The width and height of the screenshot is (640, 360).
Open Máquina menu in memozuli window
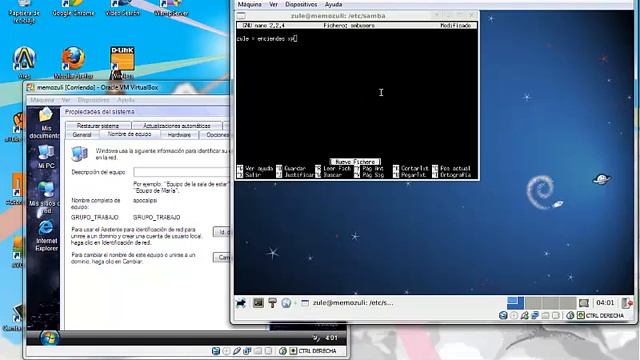pos(42,100)
